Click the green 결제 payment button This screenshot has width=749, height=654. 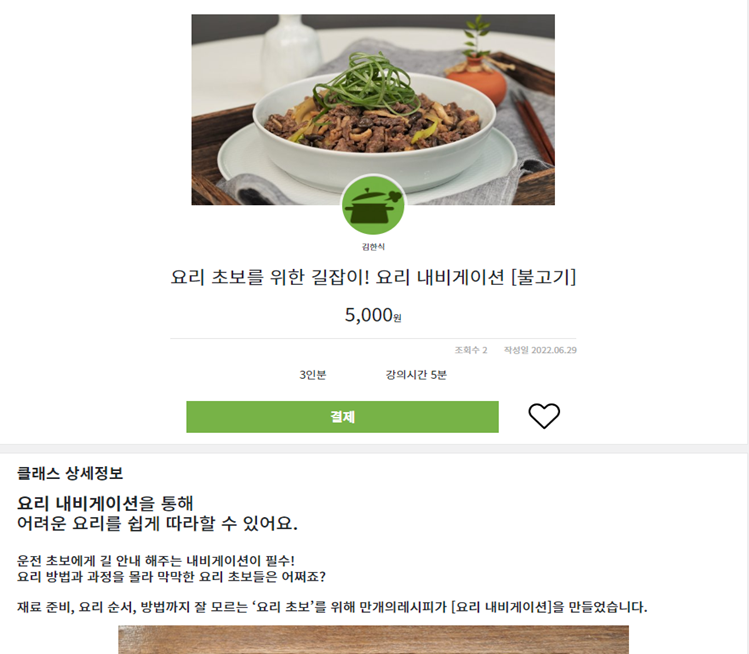[342, 417]
